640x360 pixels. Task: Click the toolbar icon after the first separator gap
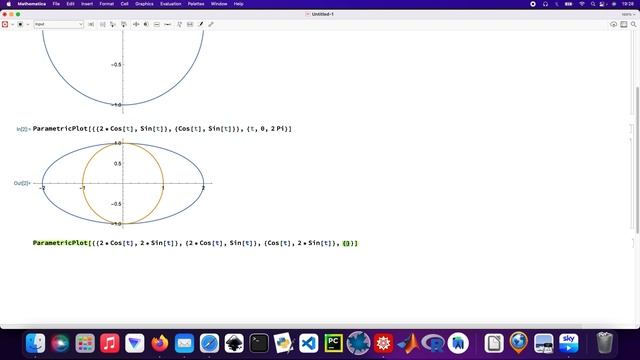(x=136, y=24)
